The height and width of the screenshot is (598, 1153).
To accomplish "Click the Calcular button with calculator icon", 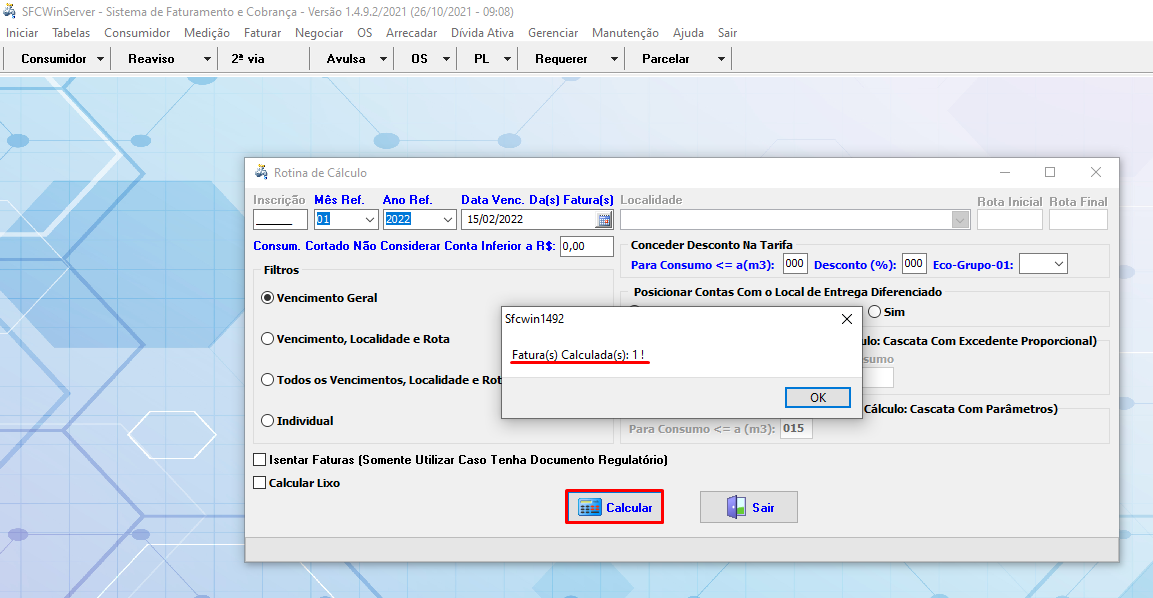I will (x=614, y=507).
